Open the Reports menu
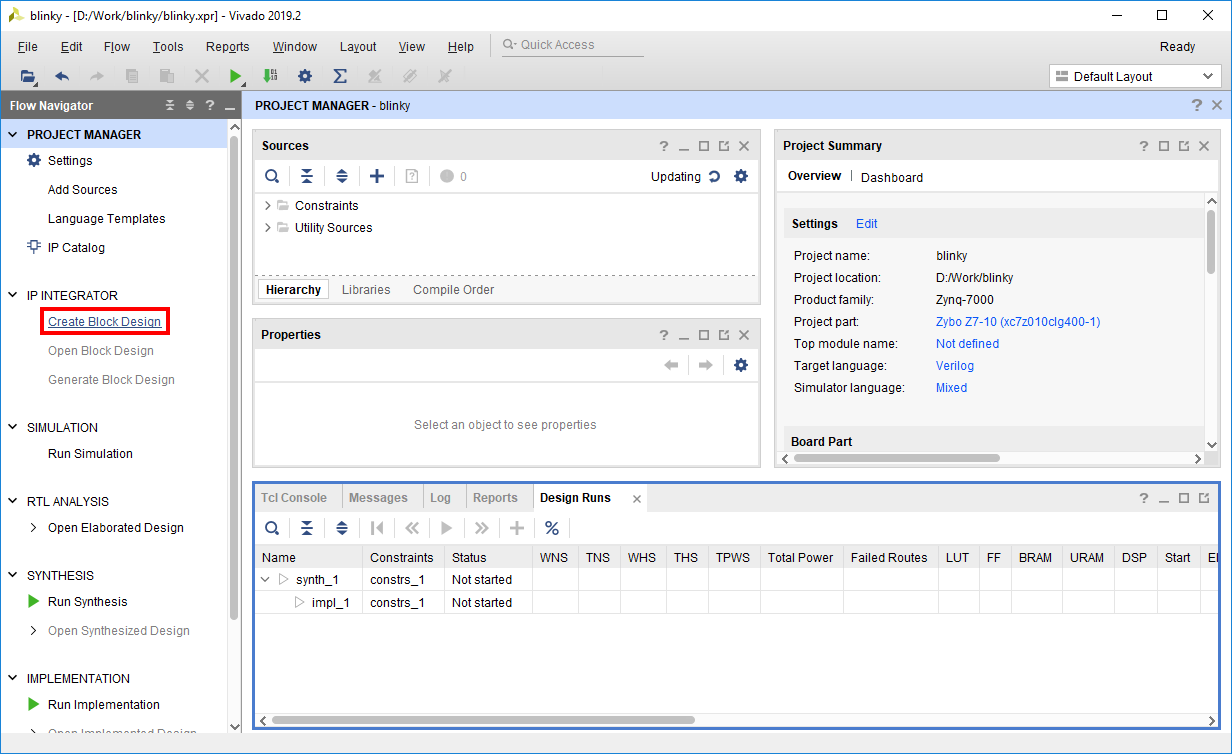The image size is (1232, 754). [228, 47]
